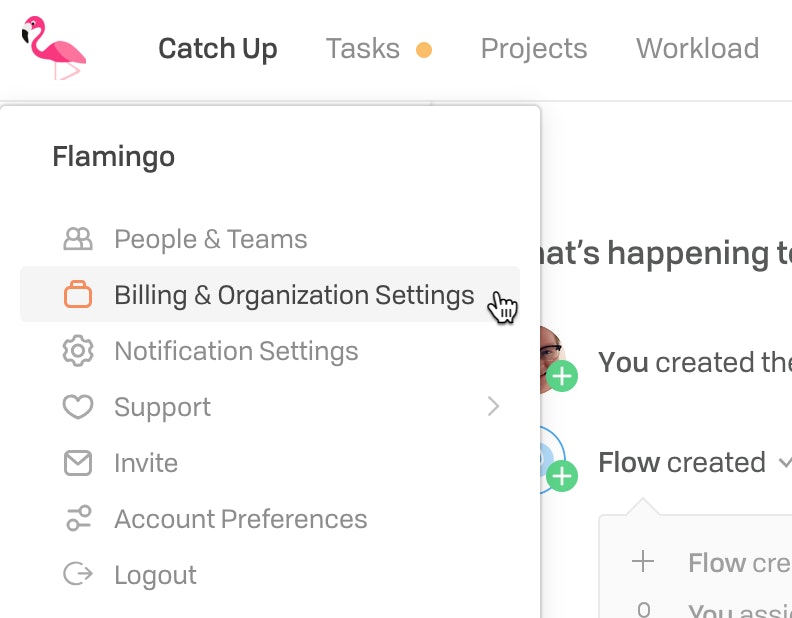792x618 pixels.
Task: Open the Projects tab
Action: (x=534, y=49)
